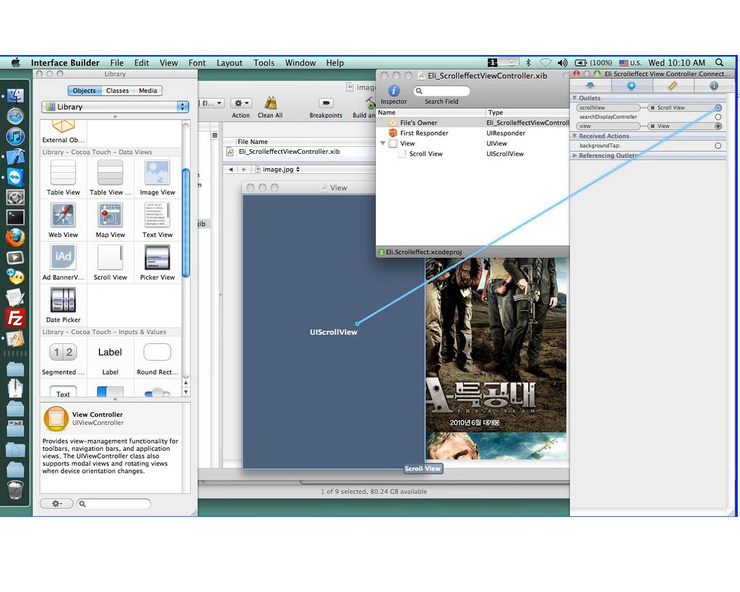
Task: Go back in file history
Action: (230, 169)
